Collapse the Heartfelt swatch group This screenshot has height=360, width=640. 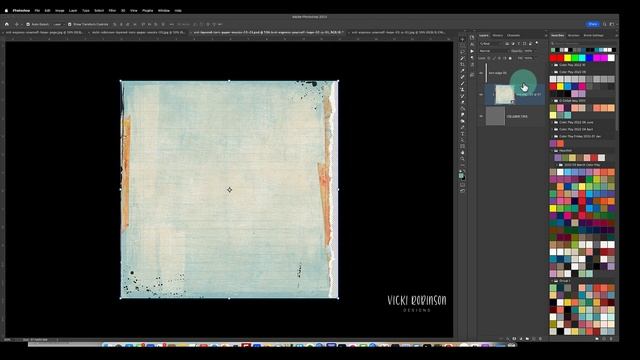coord(553,151)
